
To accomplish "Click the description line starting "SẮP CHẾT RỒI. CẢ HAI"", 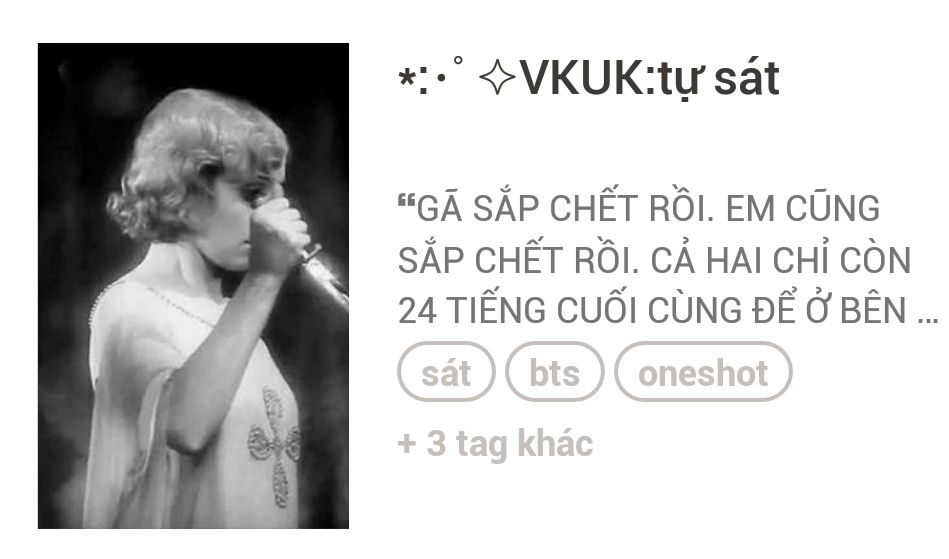I will 654,260.
